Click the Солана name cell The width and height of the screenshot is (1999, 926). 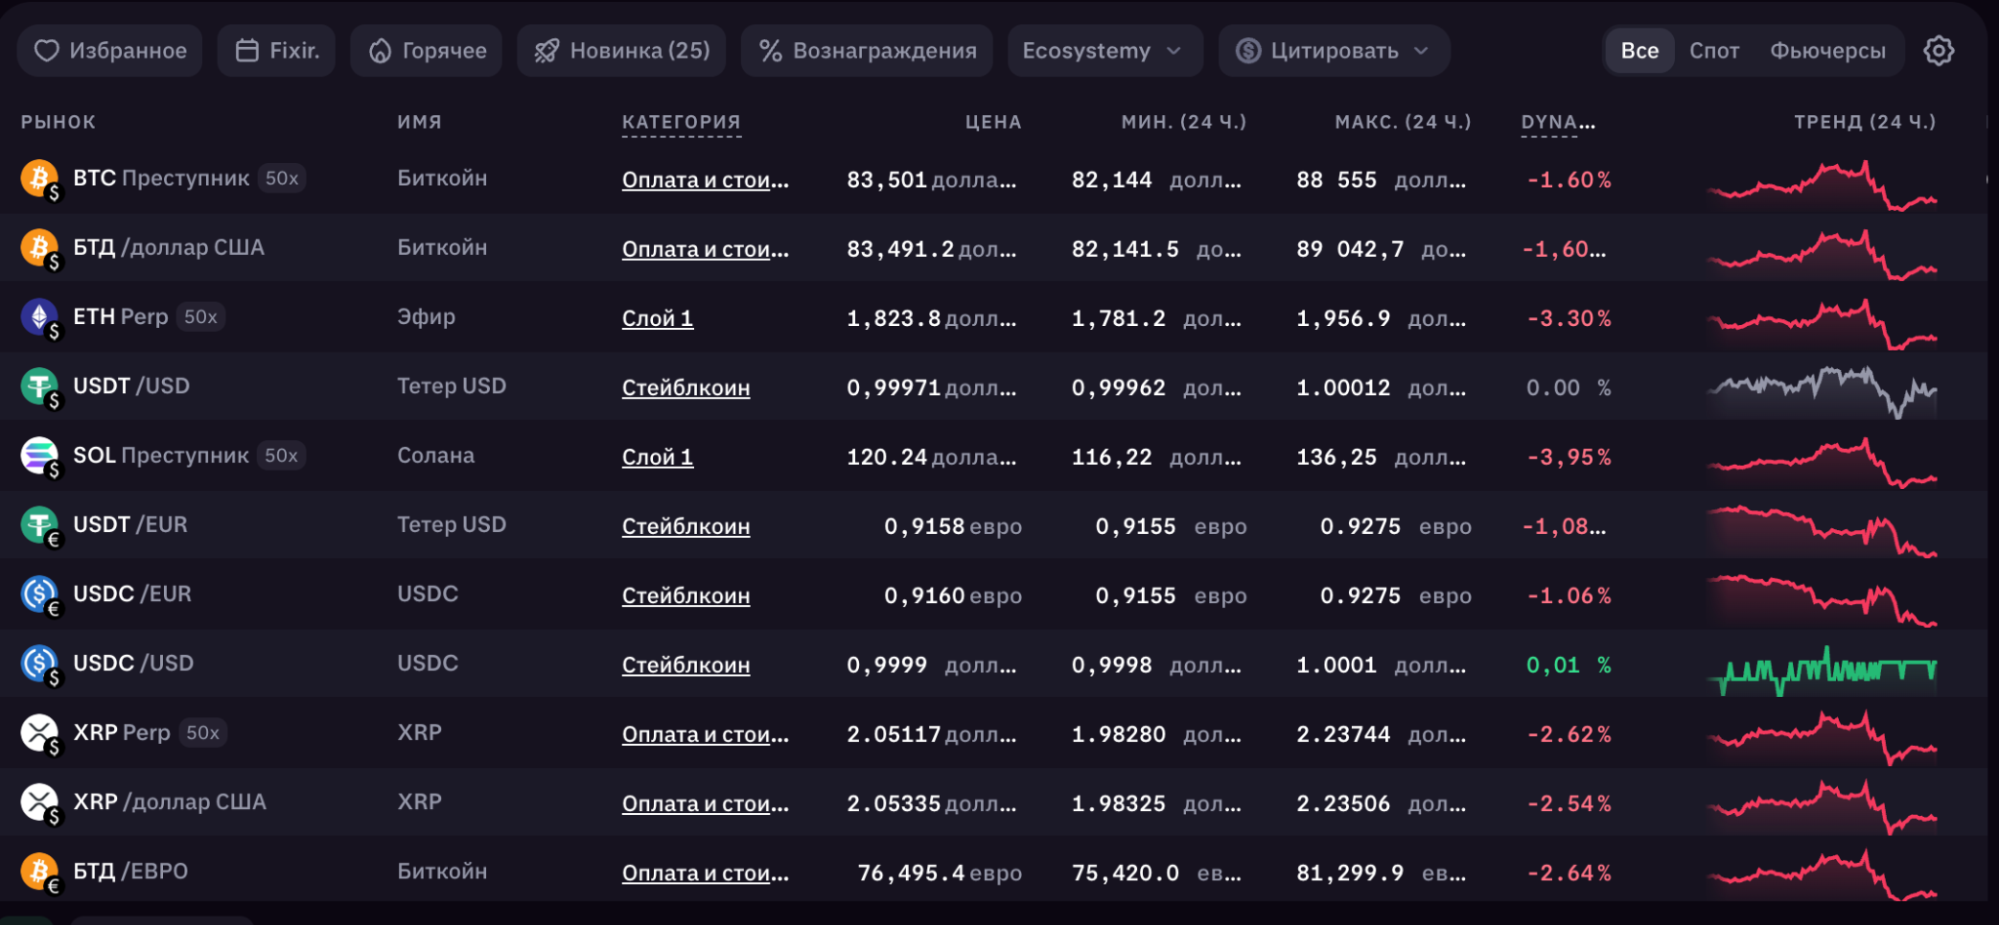click(436, 456)
